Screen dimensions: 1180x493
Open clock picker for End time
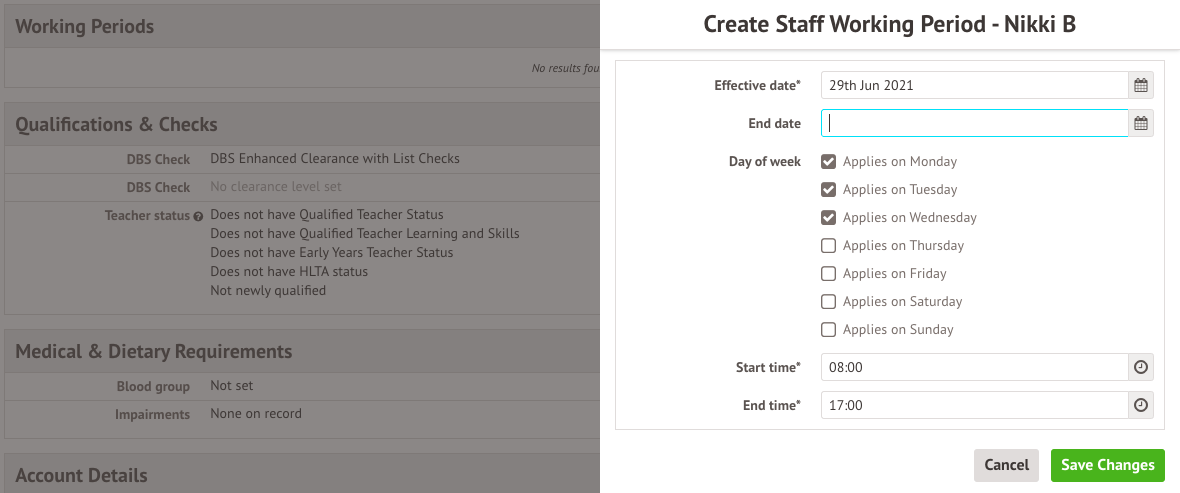[1141, 405]
